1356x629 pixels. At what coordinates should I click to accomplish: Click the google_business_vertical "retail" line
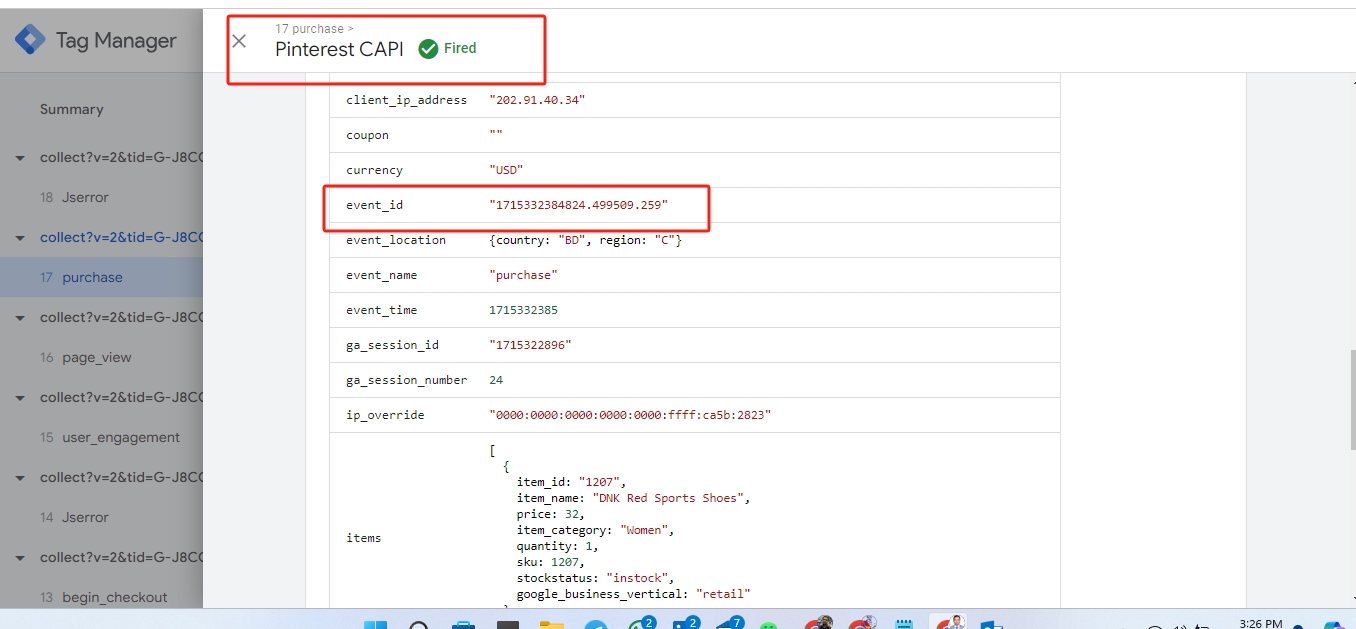[634, 594]
